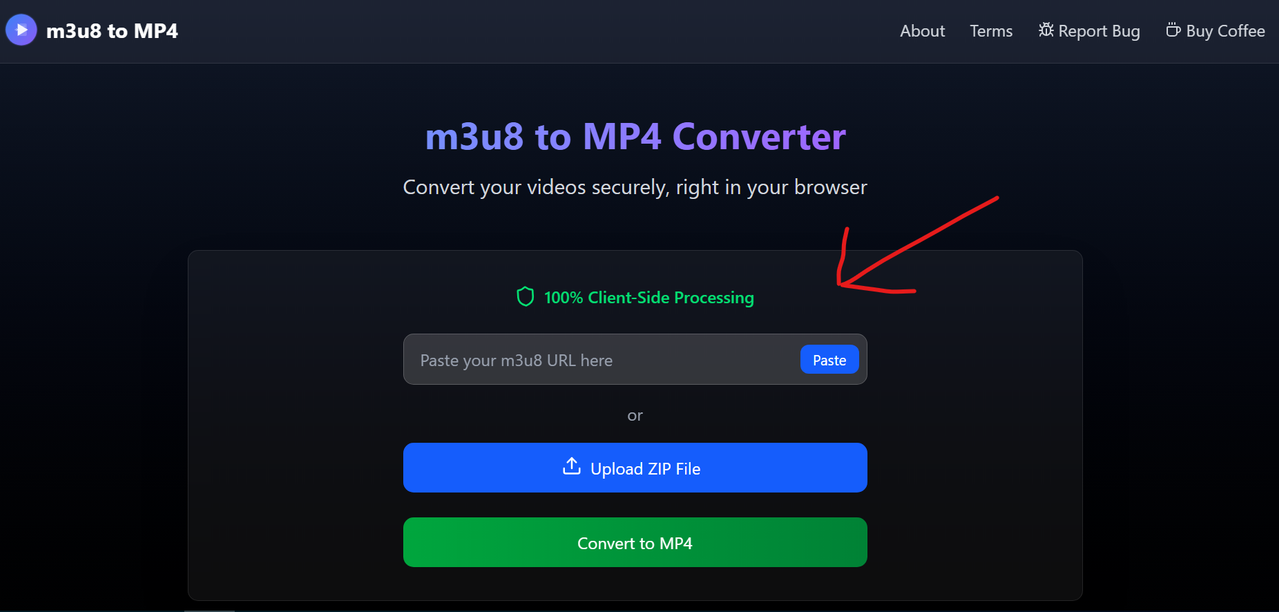Viewport: 1279px width, 612px height.
Task: Click the 100% Client-Side Processing label
Action: (x=649, y=298)
